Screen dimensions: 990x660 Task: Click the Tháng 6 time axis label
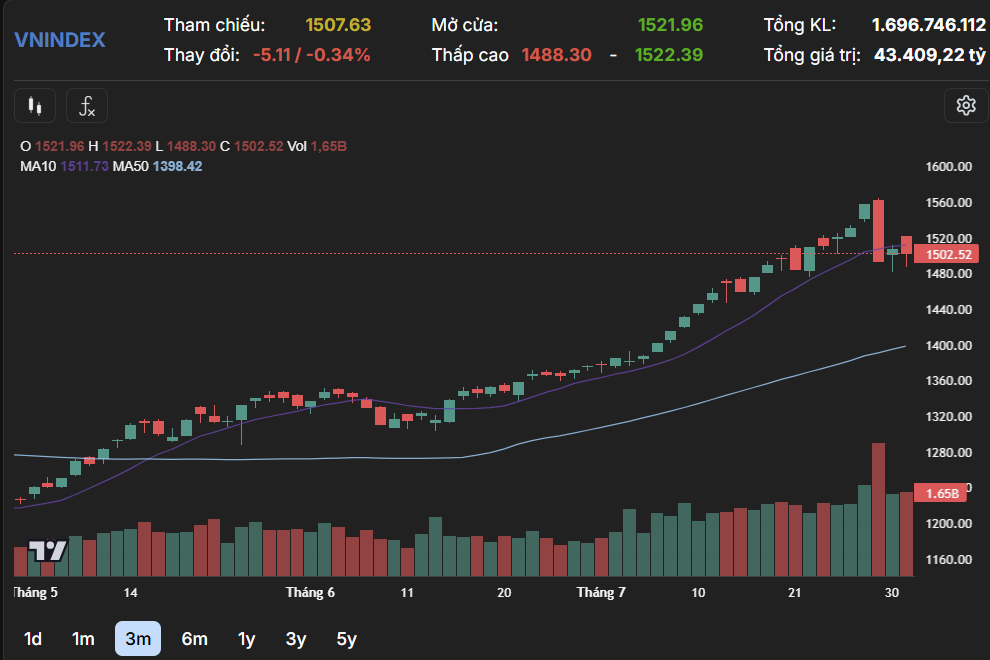(x=310, y=593)
